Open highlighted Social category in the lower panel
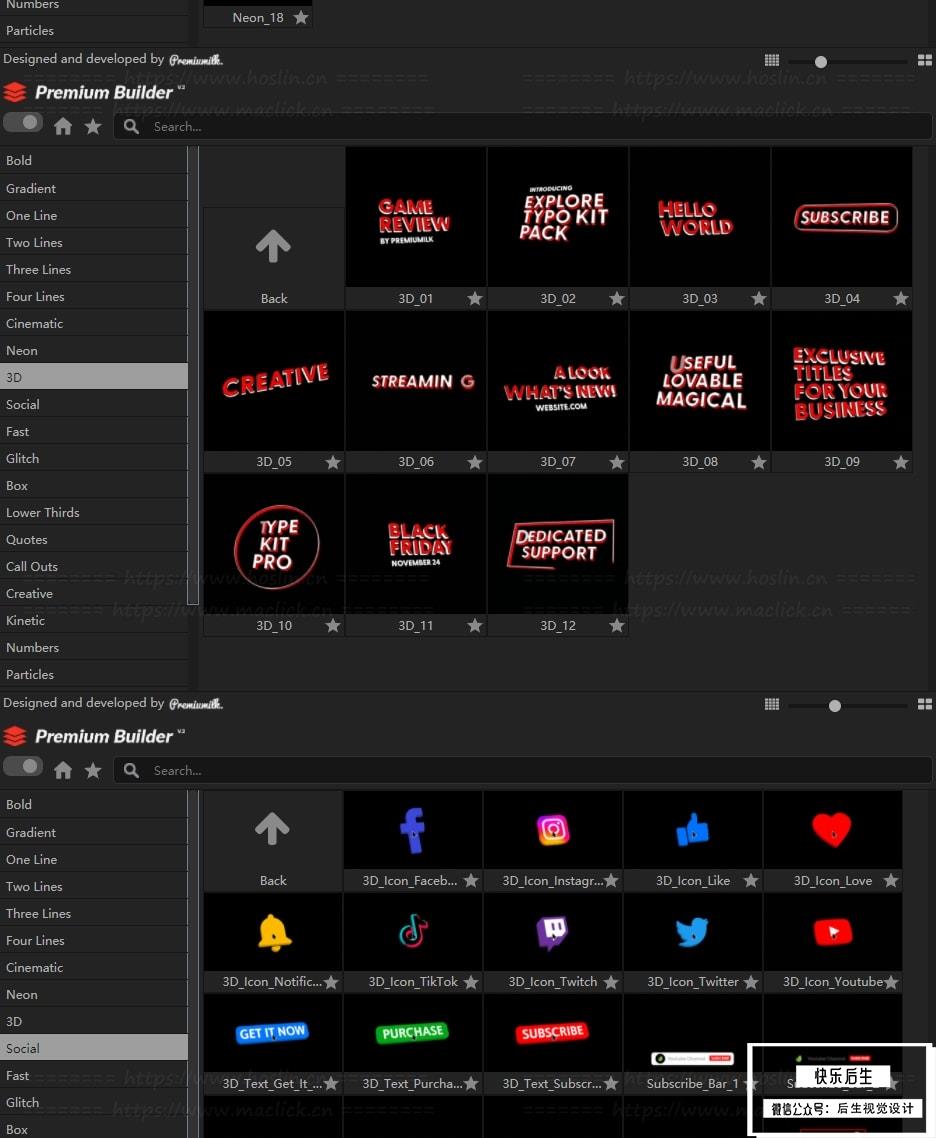Screen dimensions: 936x1138 [x=94, y=1048]
